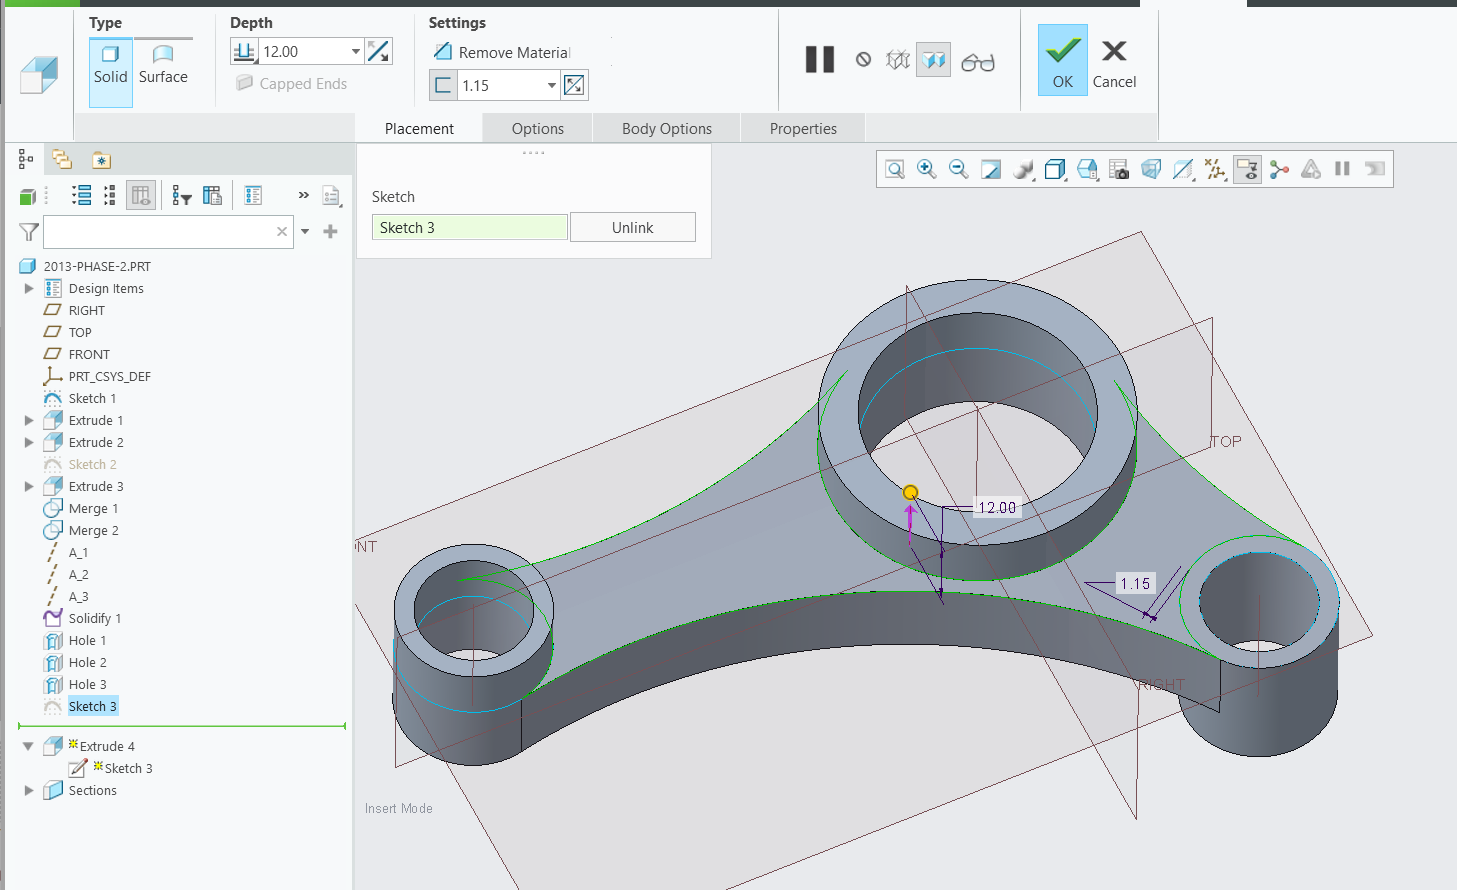This screenshot has width=1457, height=890.
Task: Select the Zoom Out tool
Action: click(959, 169)
